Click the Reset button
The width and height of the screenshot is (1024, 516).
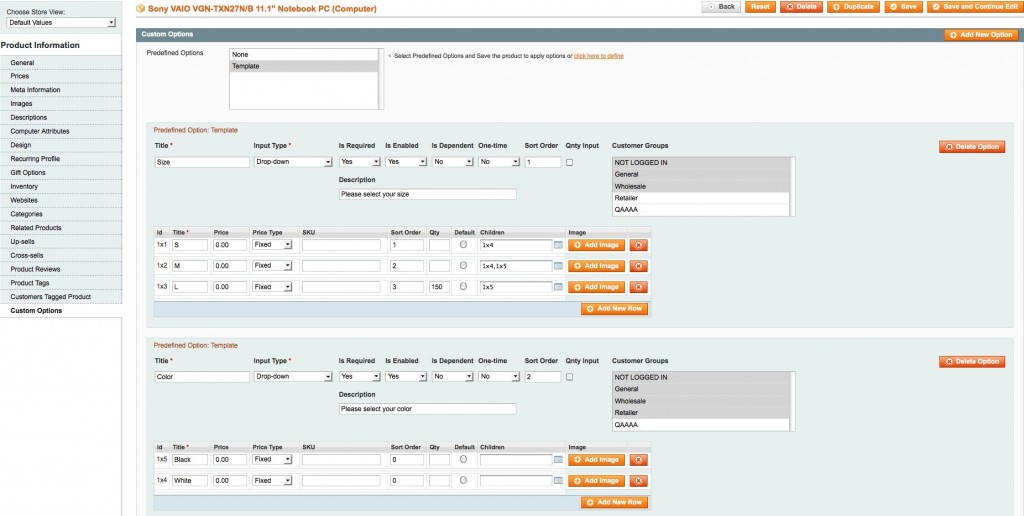click(x=760, y=7)
